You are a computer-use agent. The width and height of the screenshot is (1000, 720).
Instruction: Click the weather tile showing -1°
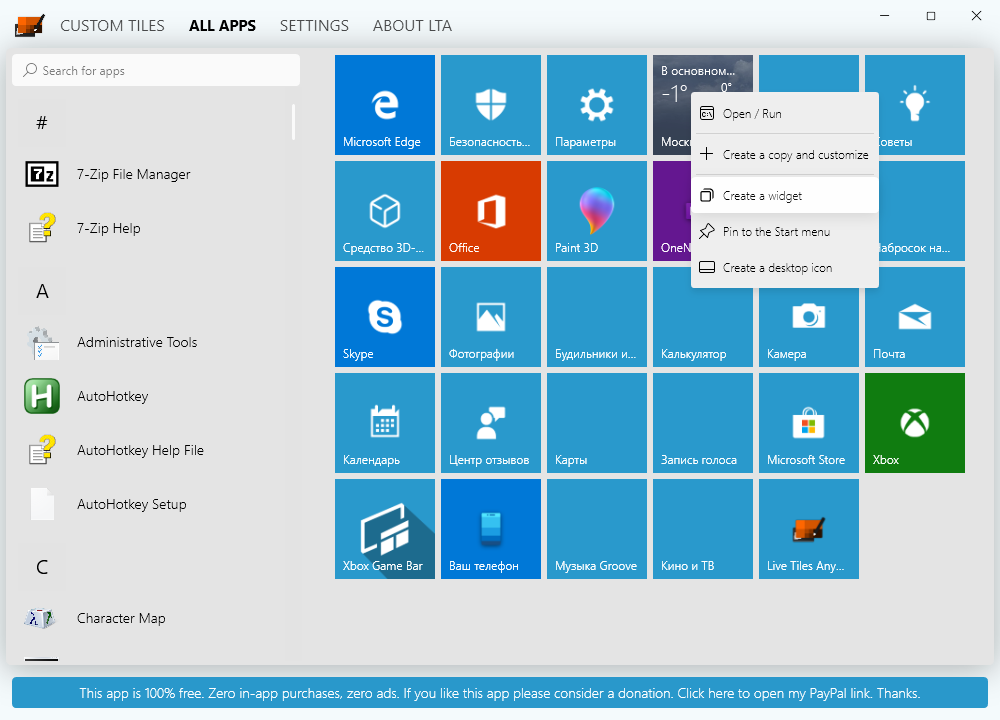coord(672,105)
